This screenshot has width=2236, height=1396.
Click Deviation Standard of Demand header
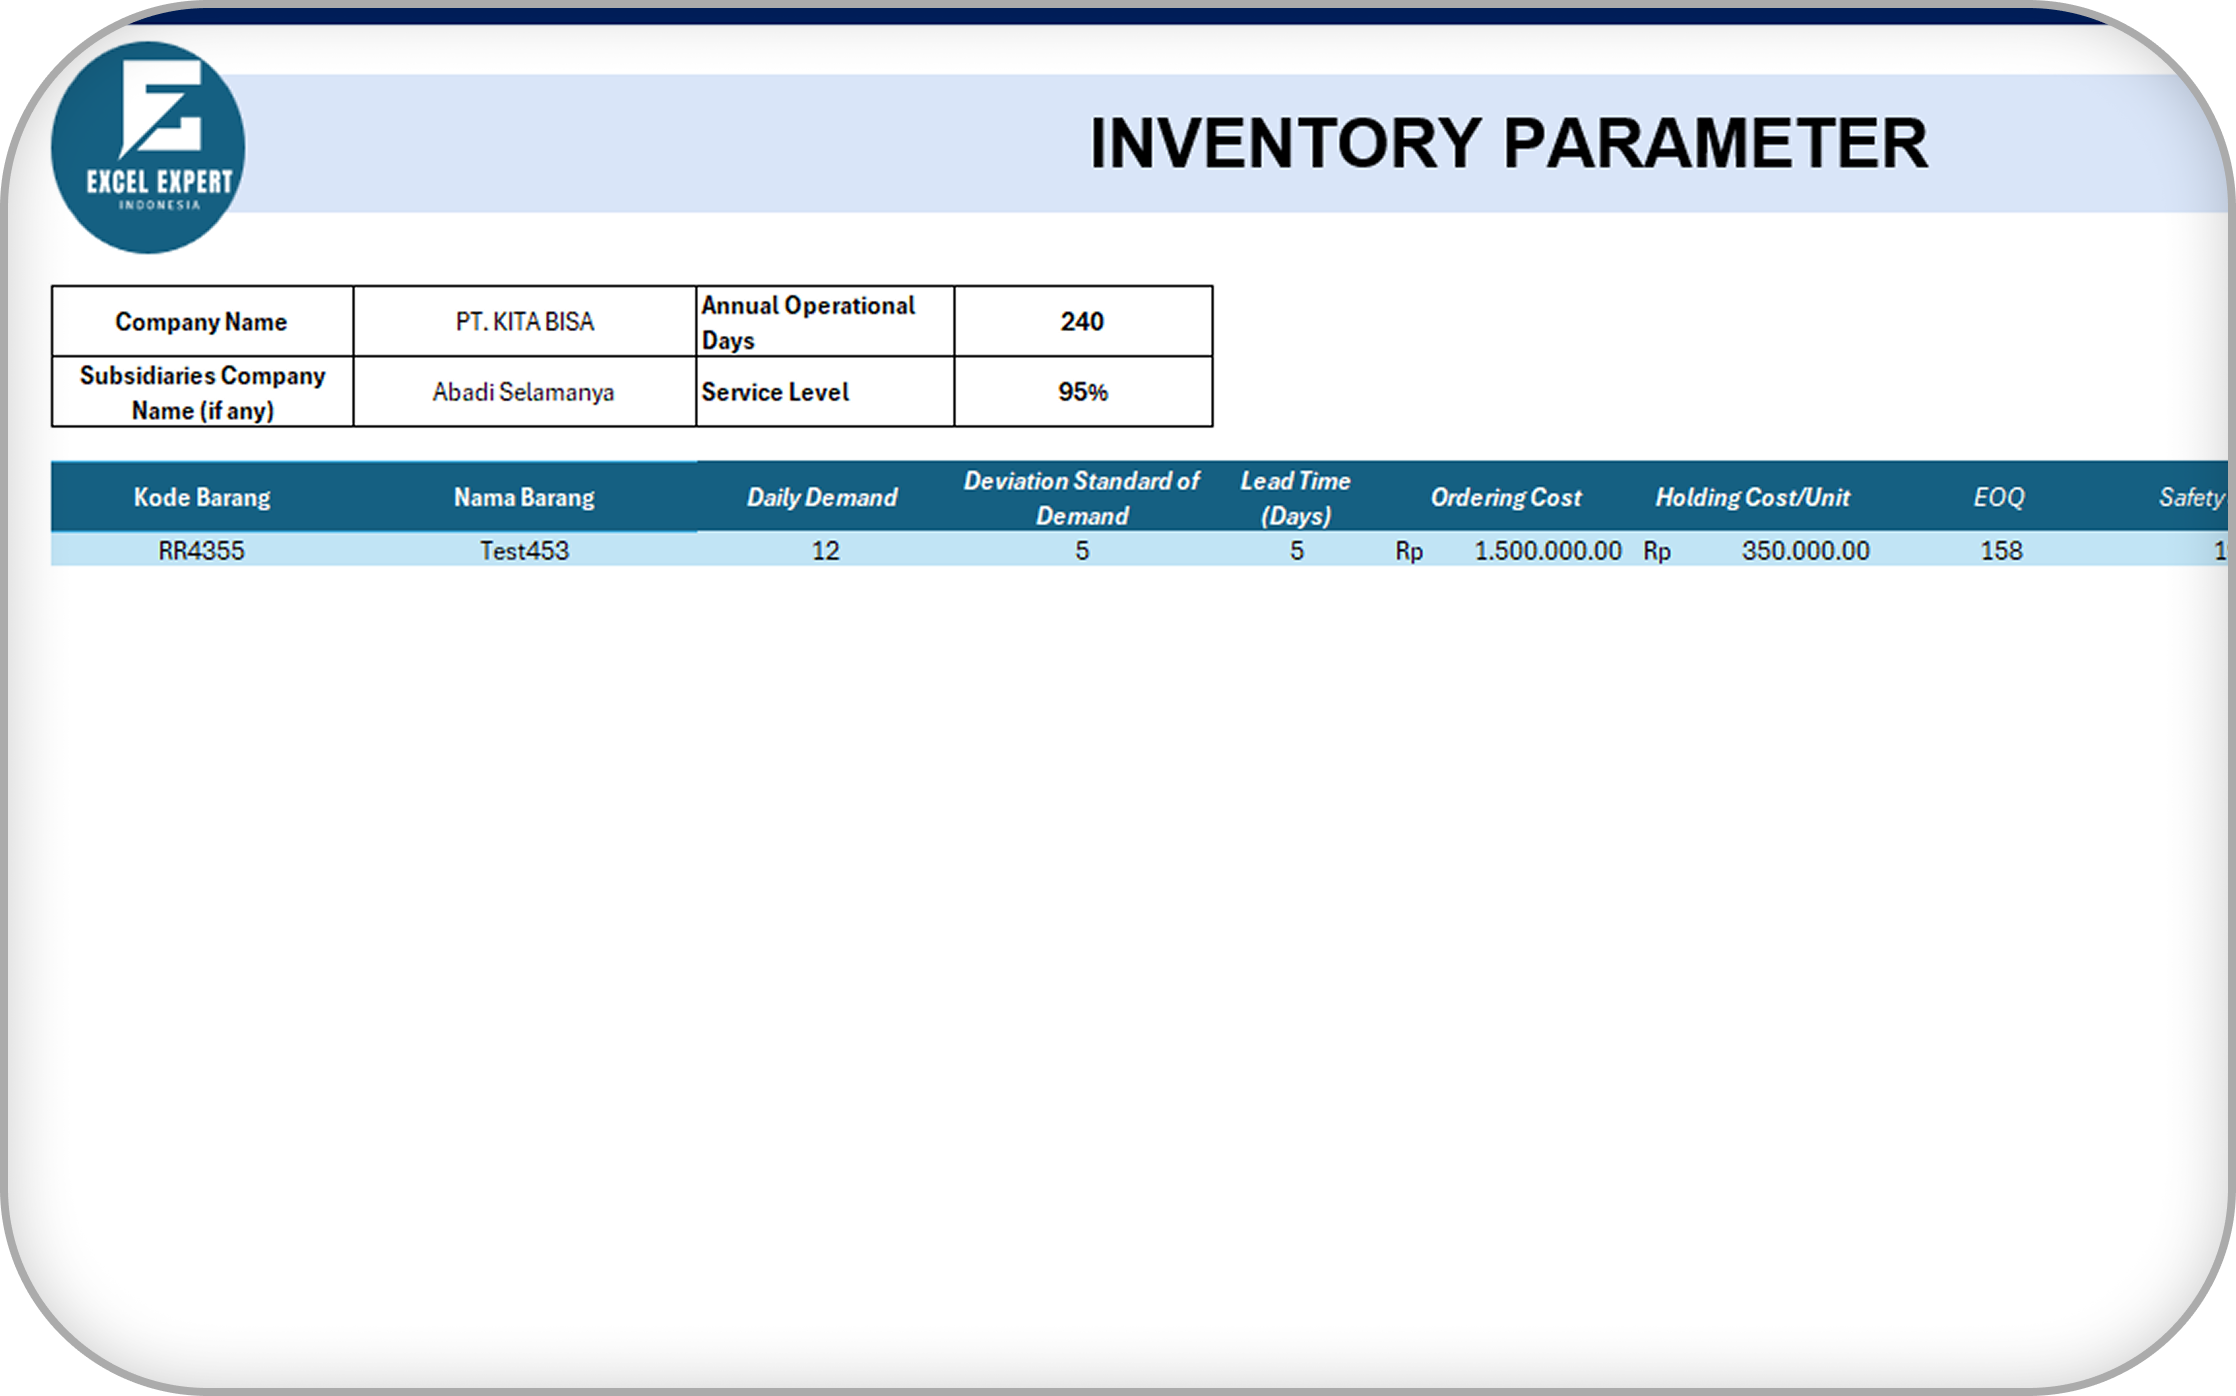click(x=1081, y=497)
